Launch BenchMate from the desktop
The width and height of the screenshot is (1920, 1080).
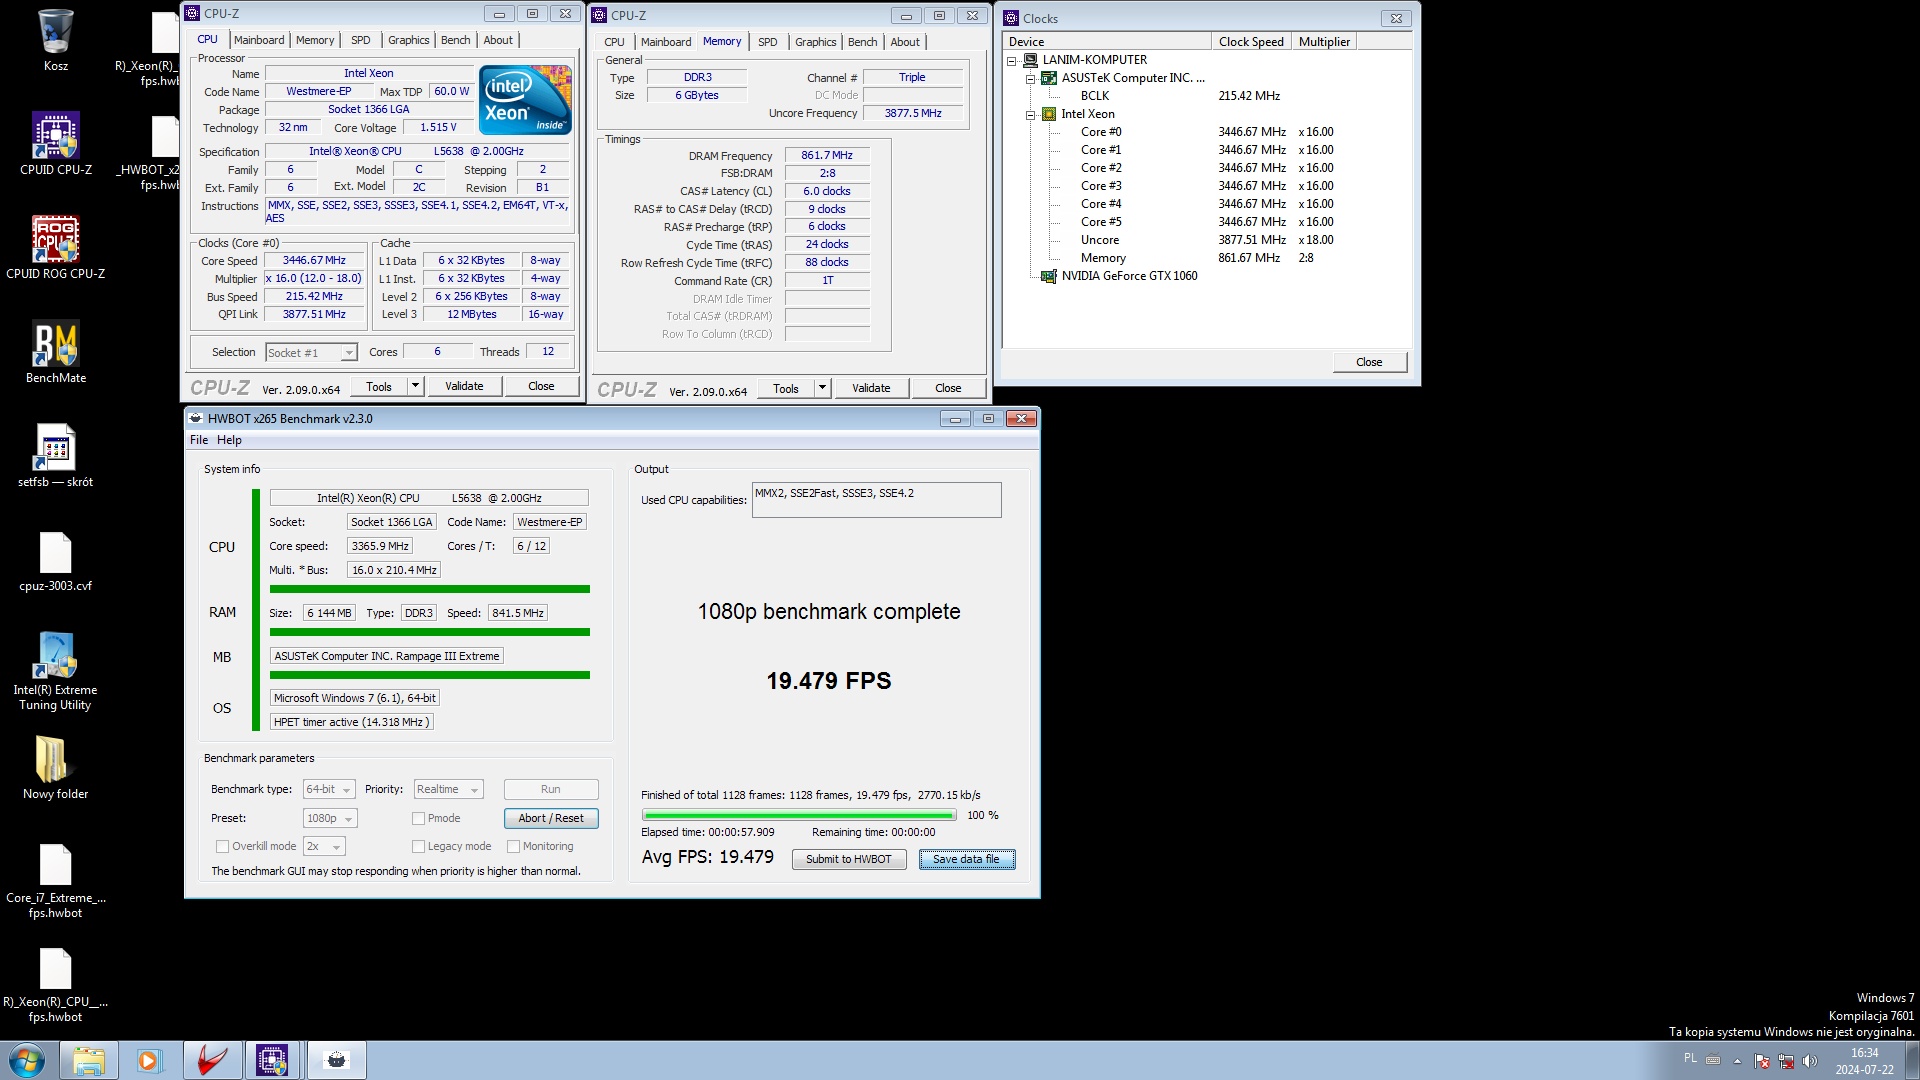[56, 352]
